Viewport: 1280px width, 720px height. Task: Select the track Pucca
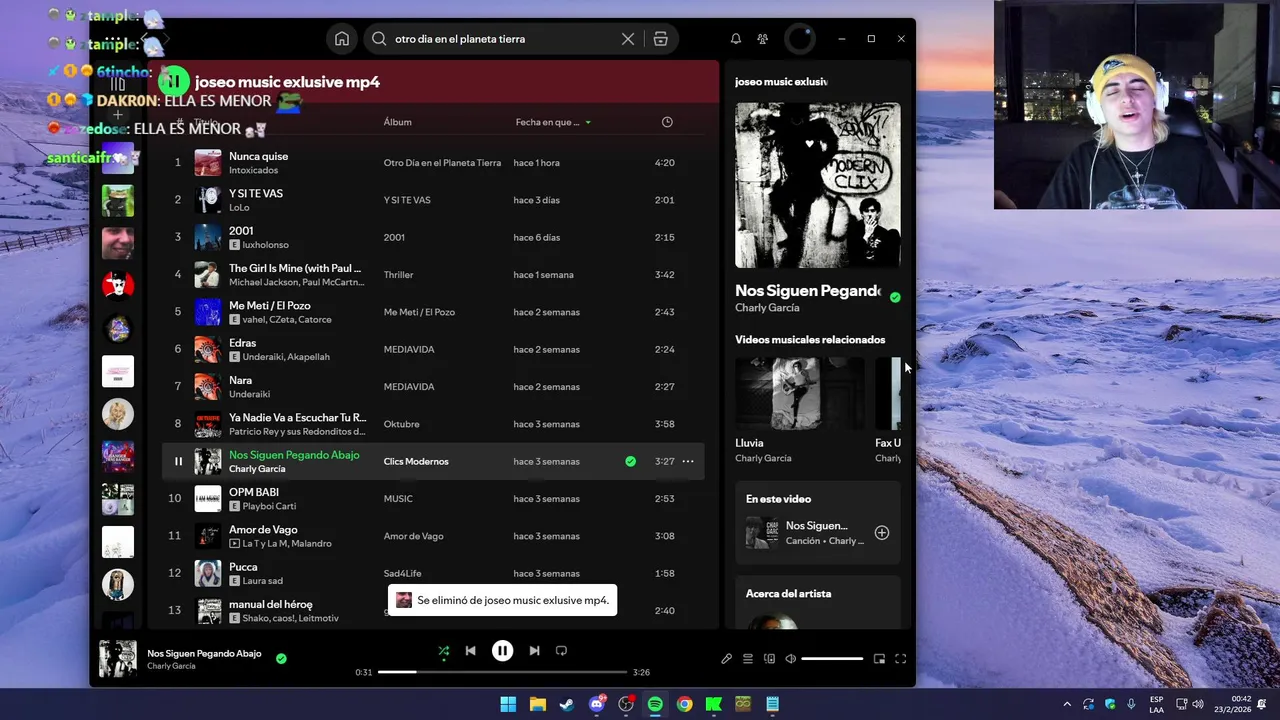(x=243, y=566)
